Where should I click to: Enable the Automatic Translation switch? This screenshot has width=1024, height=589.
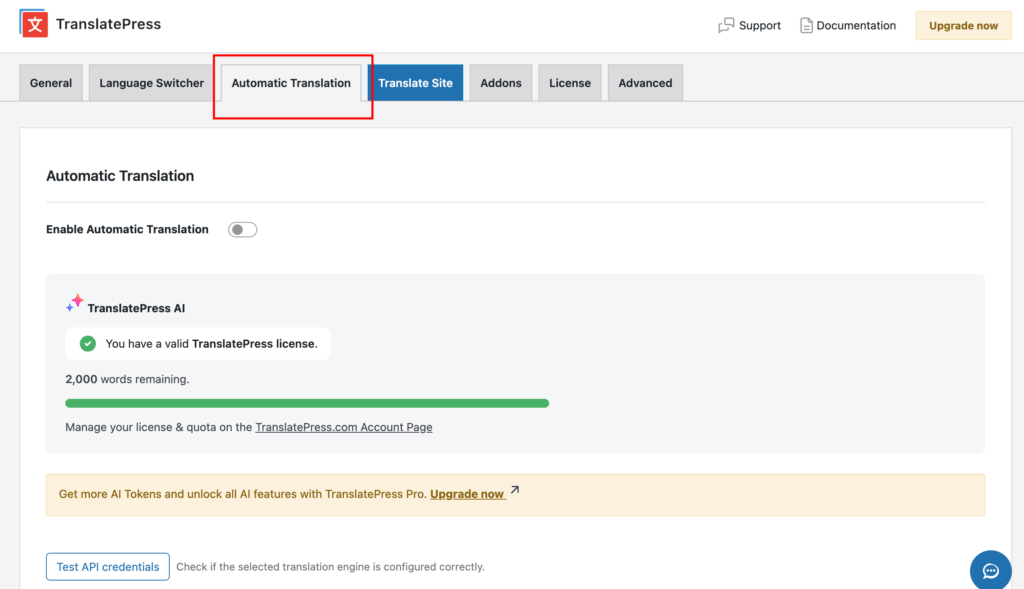click(x=242, y=229)
